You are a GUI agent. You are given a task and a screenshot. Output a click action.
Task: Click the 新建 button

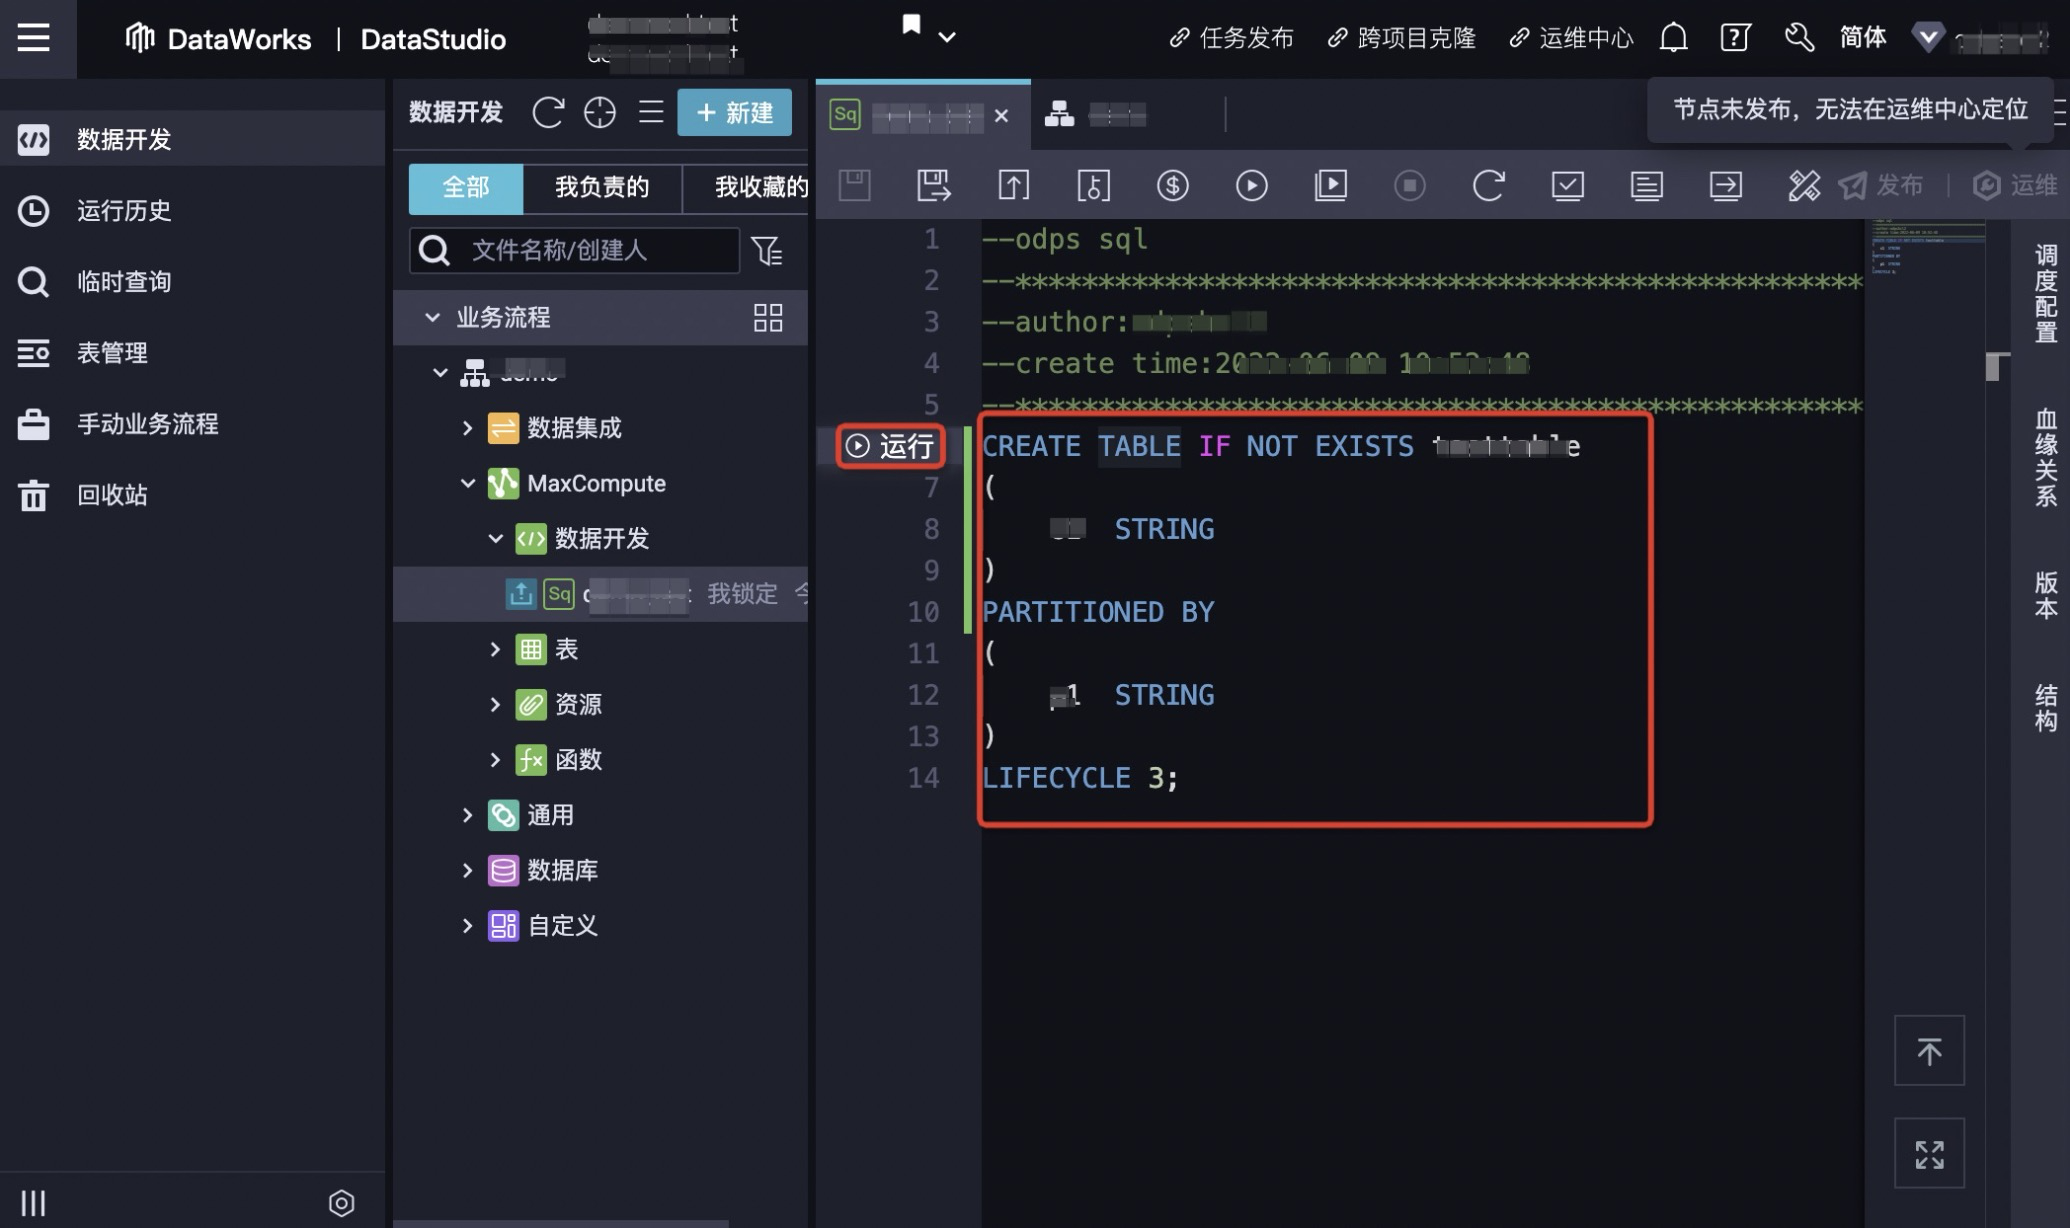click(x=734, y=112)
